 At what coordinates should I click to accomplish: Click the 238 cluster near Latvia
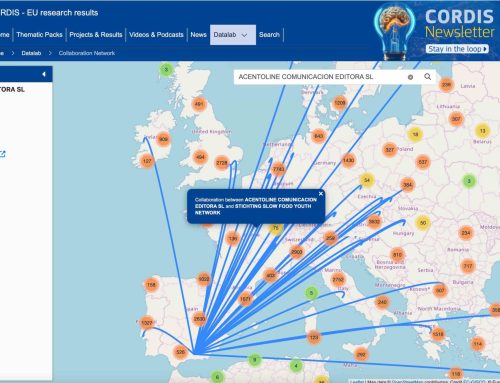tap(446, 85)
